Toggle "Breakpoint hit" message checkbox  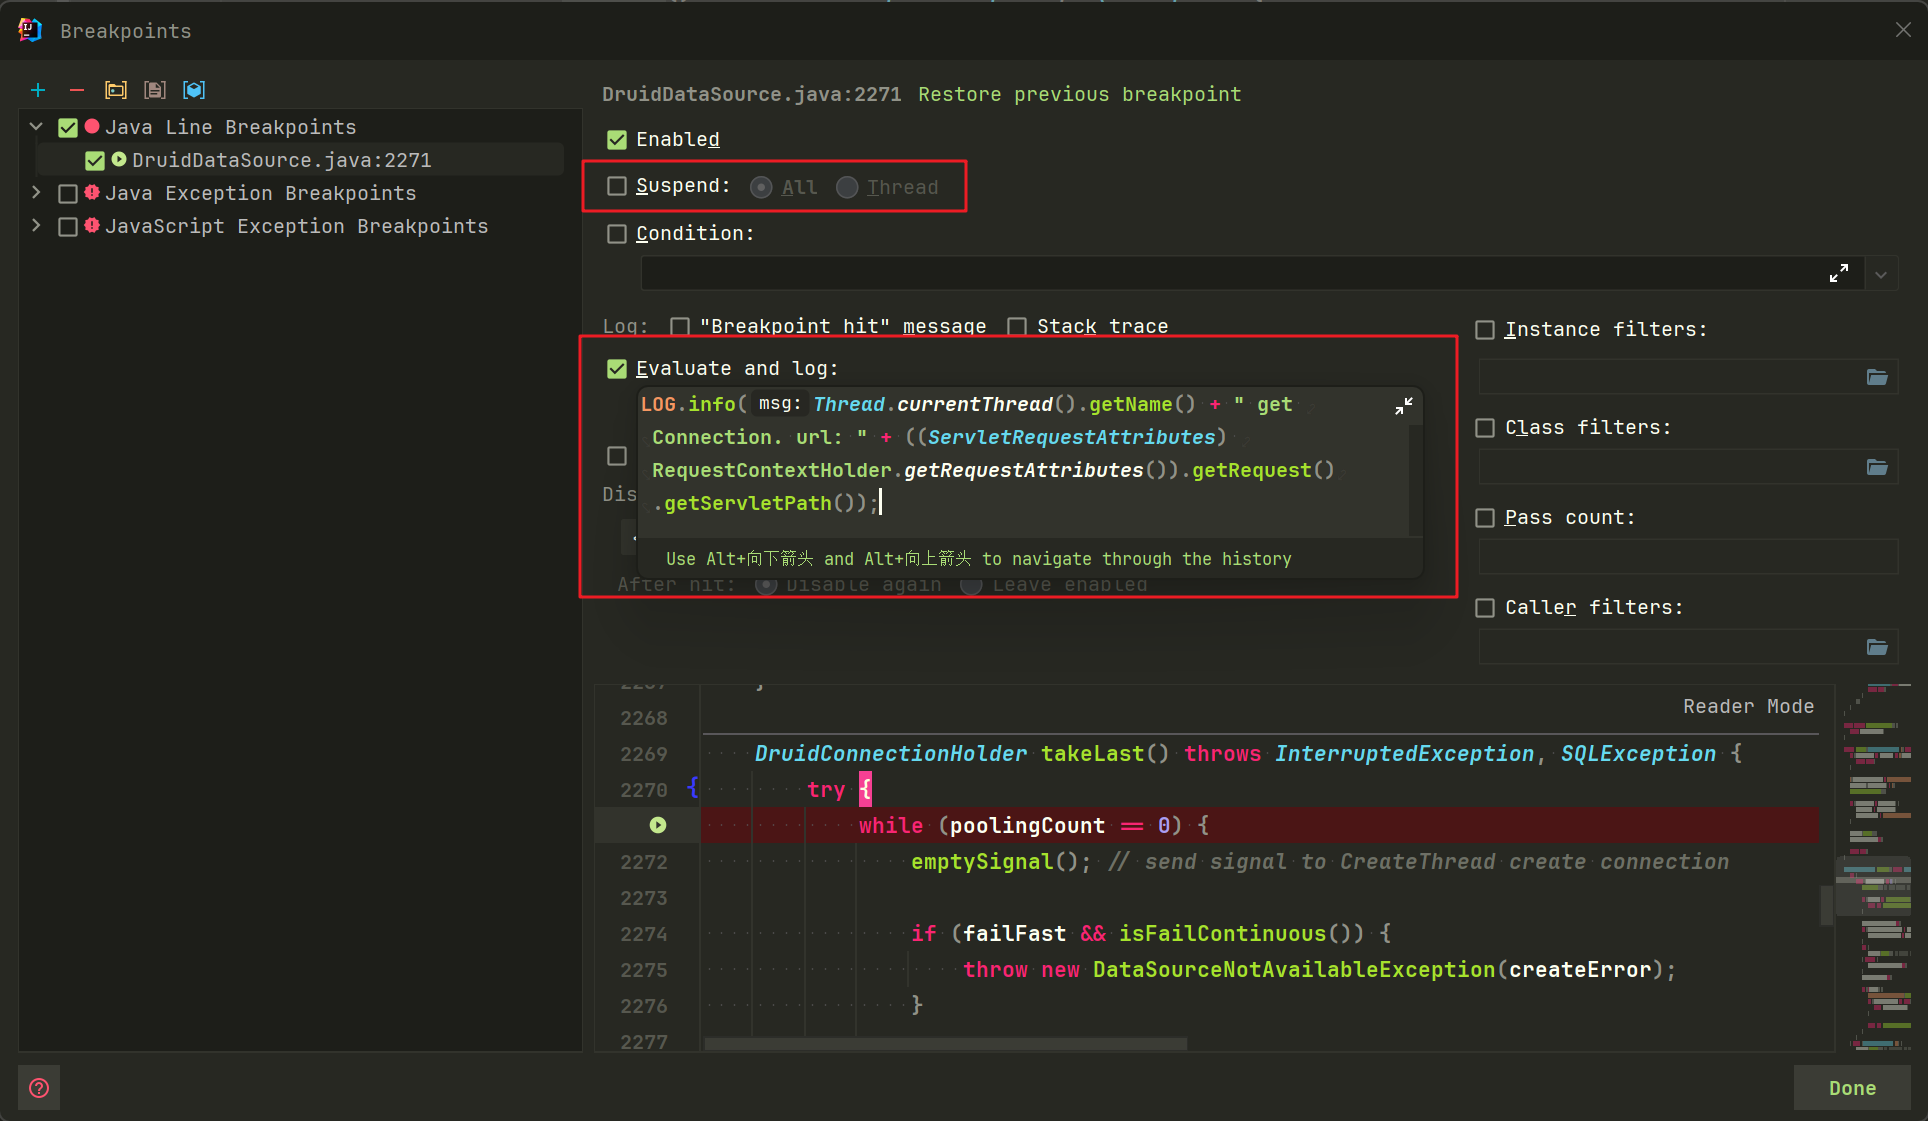point(680,326)
